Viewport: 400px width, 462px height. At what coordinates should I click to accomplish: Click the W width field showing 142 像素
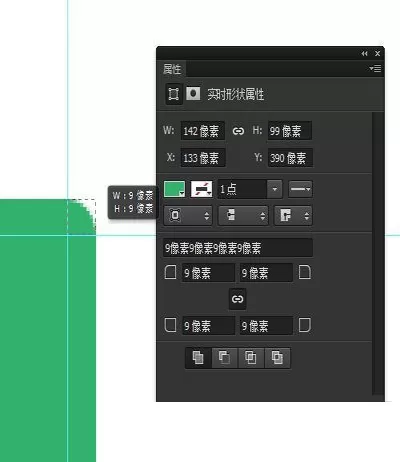[203, 131]
